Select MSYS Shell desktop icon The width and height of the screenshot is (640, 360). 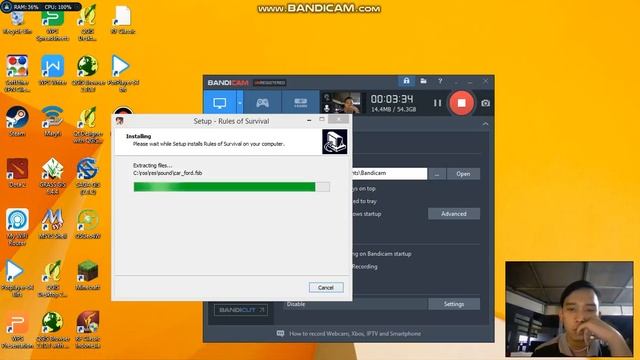pos(52,224)
